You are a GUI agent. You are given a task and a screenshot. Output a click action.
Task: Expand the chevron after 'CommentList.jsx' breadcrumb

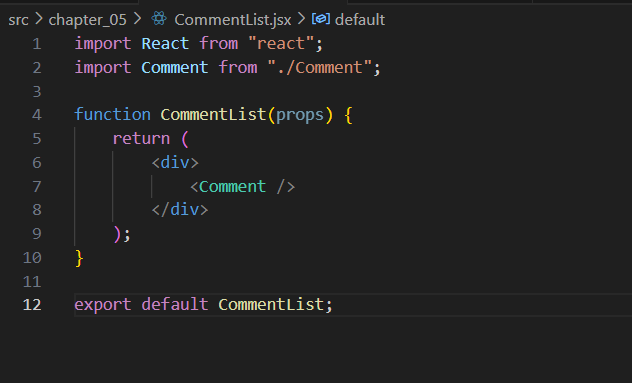[301, 19]
